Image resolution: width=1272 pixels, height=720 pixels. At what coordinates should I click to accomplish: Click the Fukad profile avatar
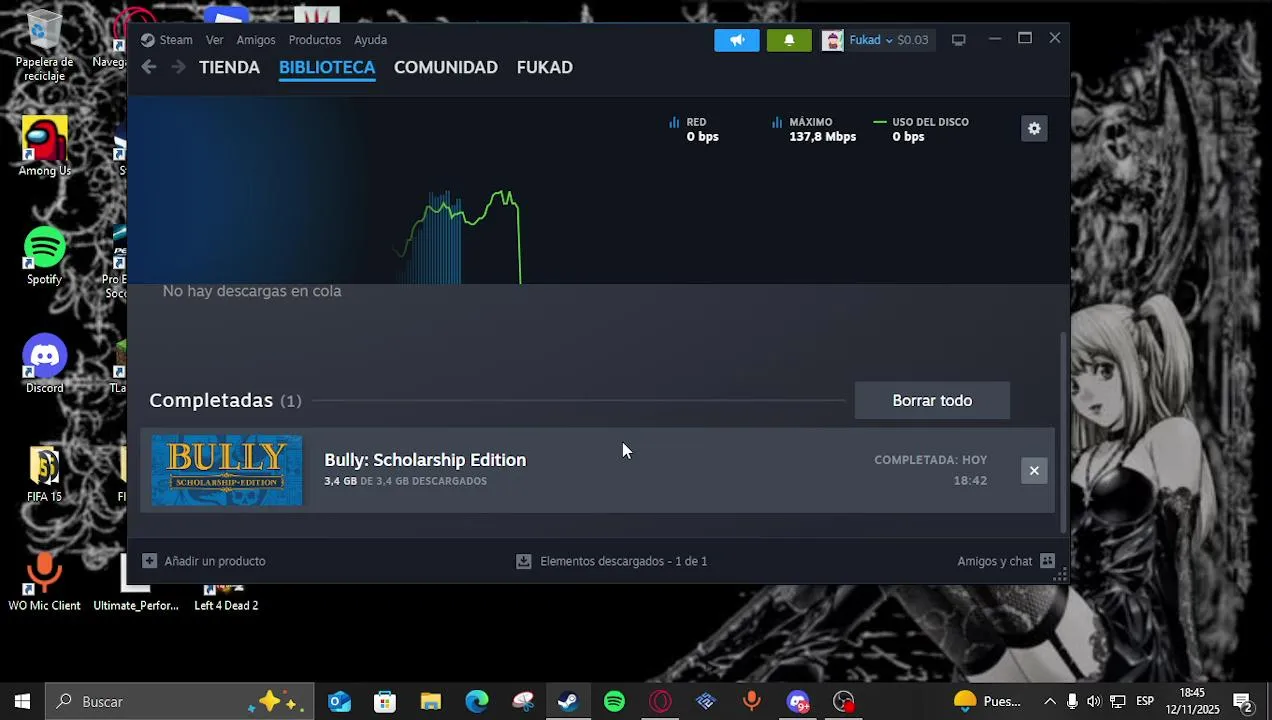(832, 40)
